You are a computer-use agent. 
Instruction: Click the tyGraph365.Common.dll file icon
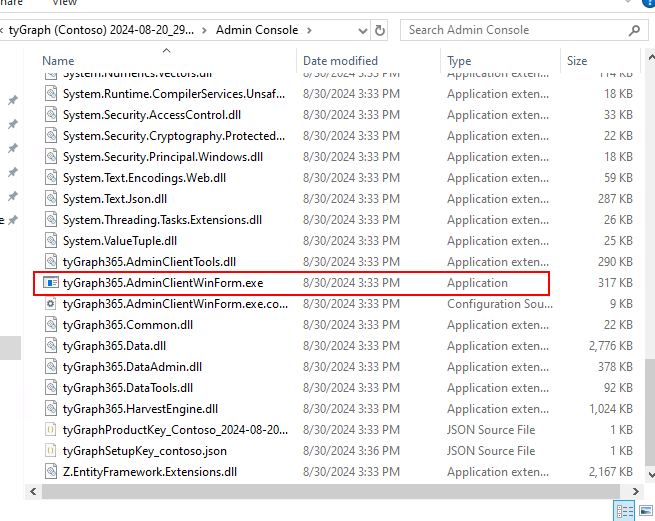click(51, 325)
